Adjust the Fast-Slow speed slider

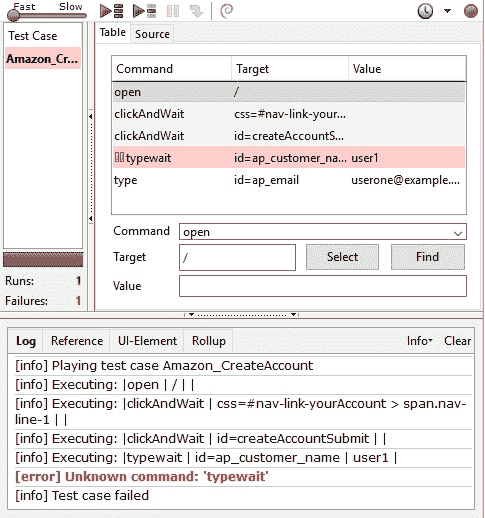47,15
